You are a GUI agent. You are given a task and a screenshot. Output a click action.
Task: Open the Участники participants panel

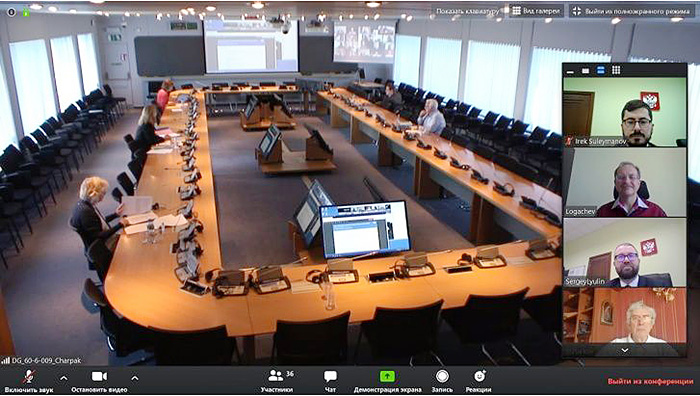tap(277, 381)
